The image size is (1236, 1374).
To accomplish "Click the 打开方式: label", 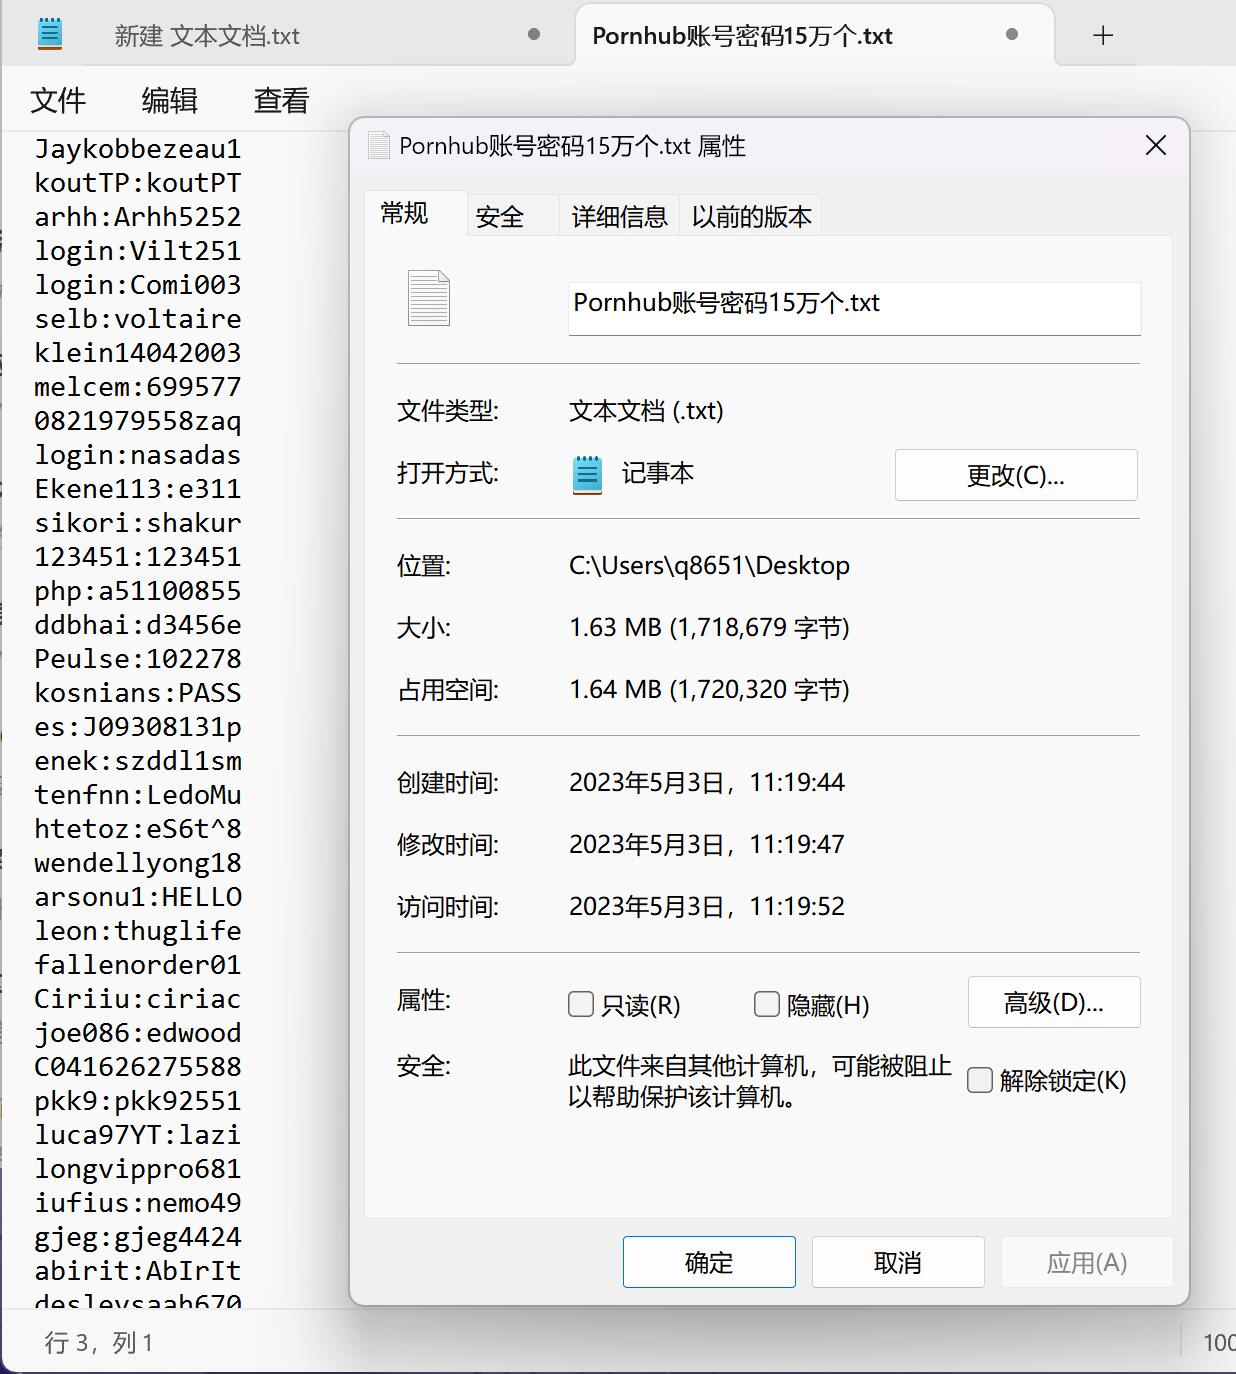I will [x=447, y=473].
